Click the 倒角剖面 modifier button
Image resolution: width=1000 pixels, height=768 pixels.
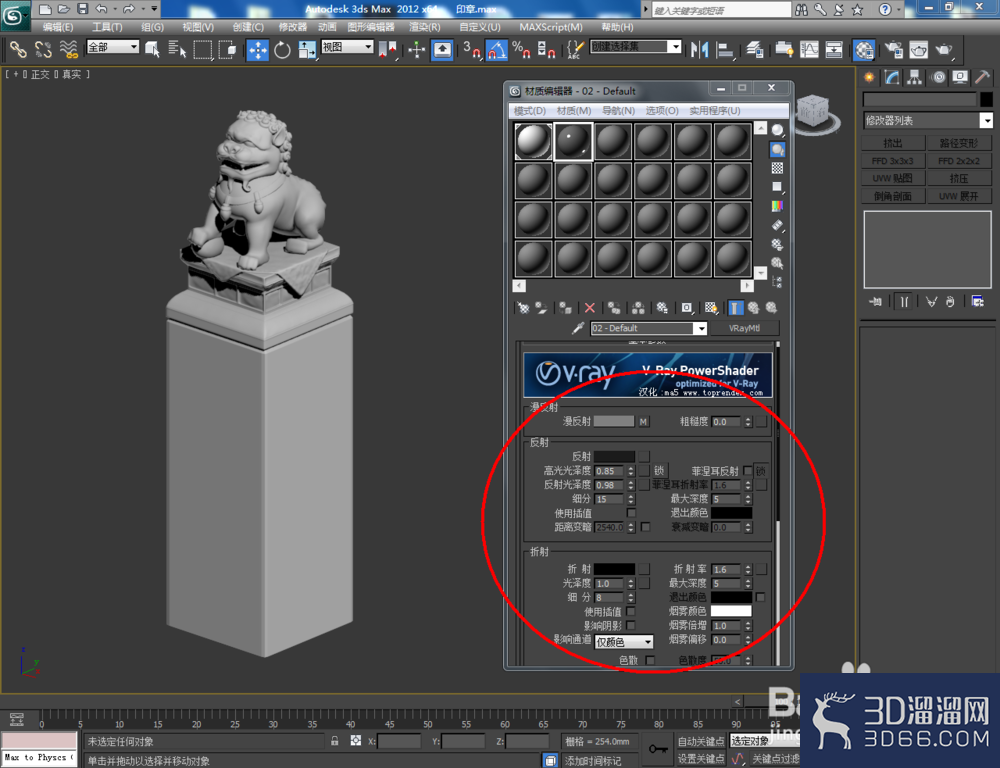(x=893, y=196)
